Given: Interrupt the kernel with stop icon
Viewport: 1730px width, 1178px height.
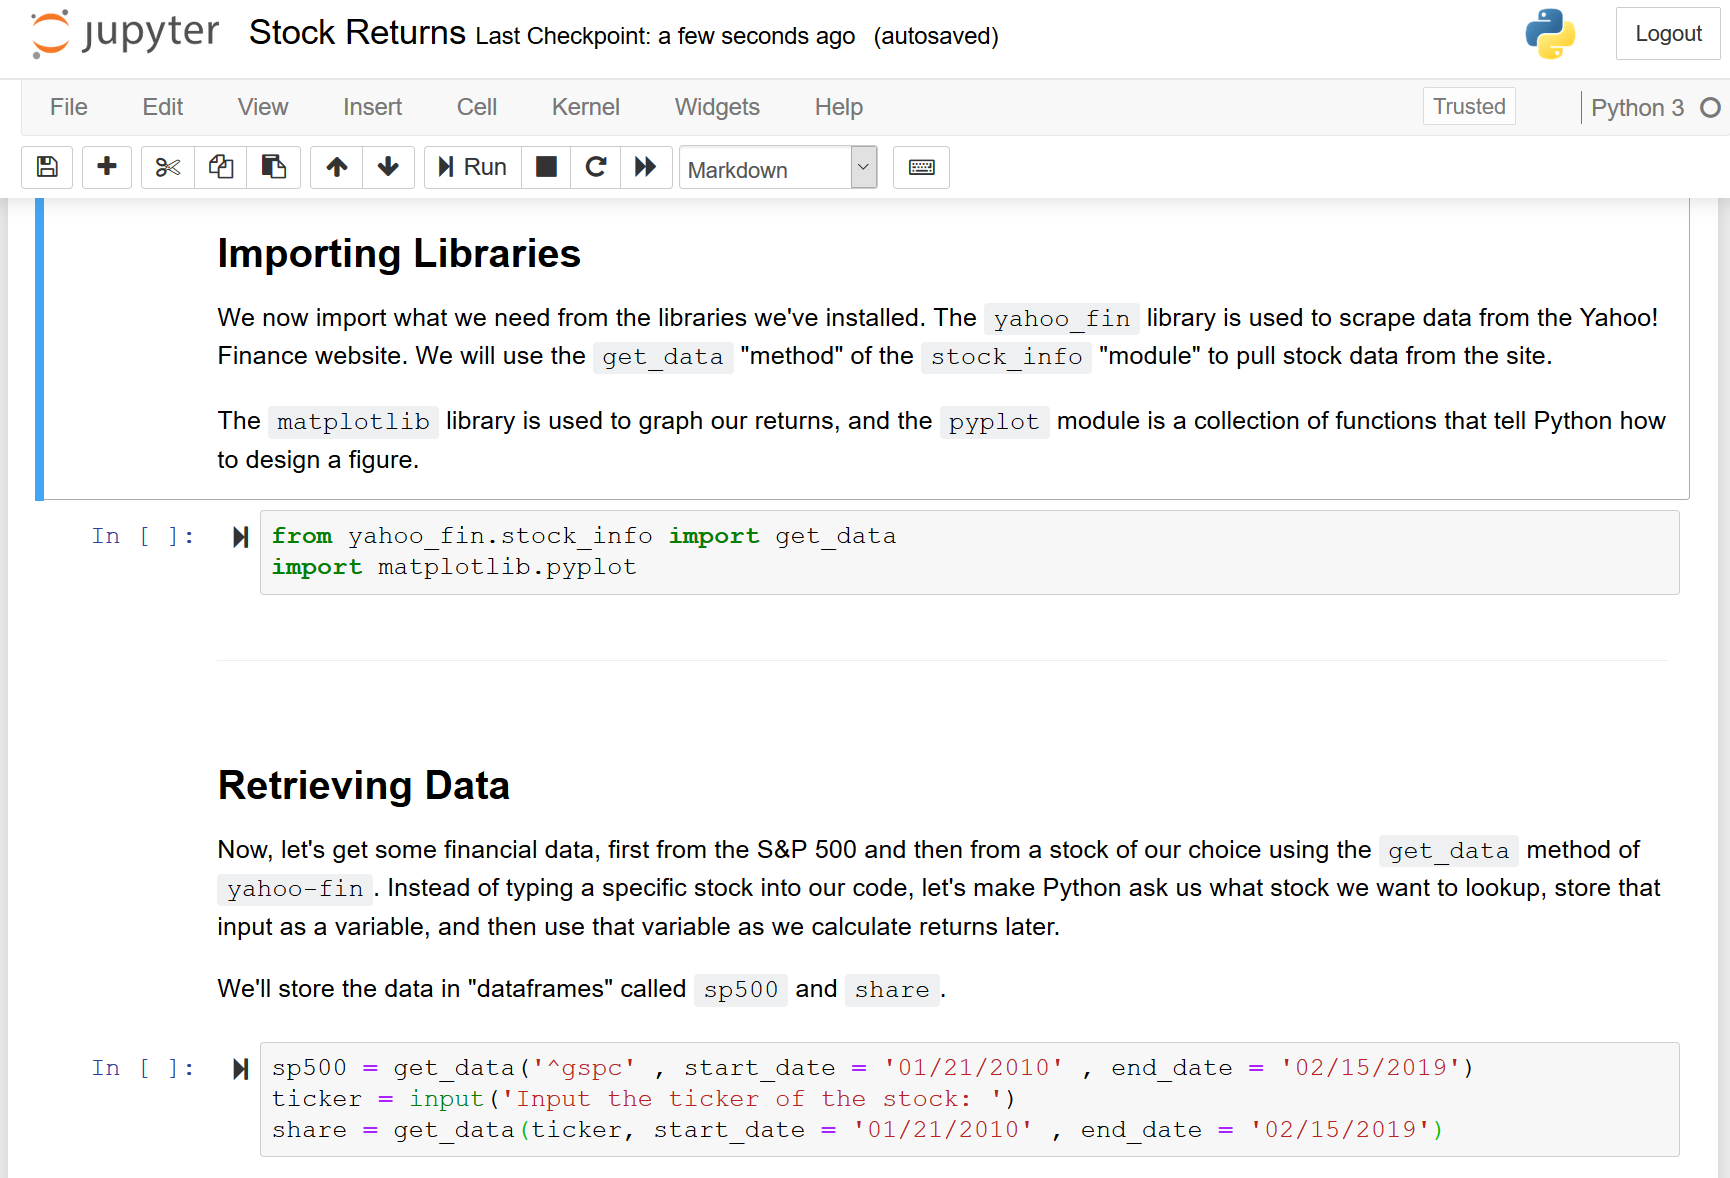Looking at the screenshot, I should tap(546, 167).
